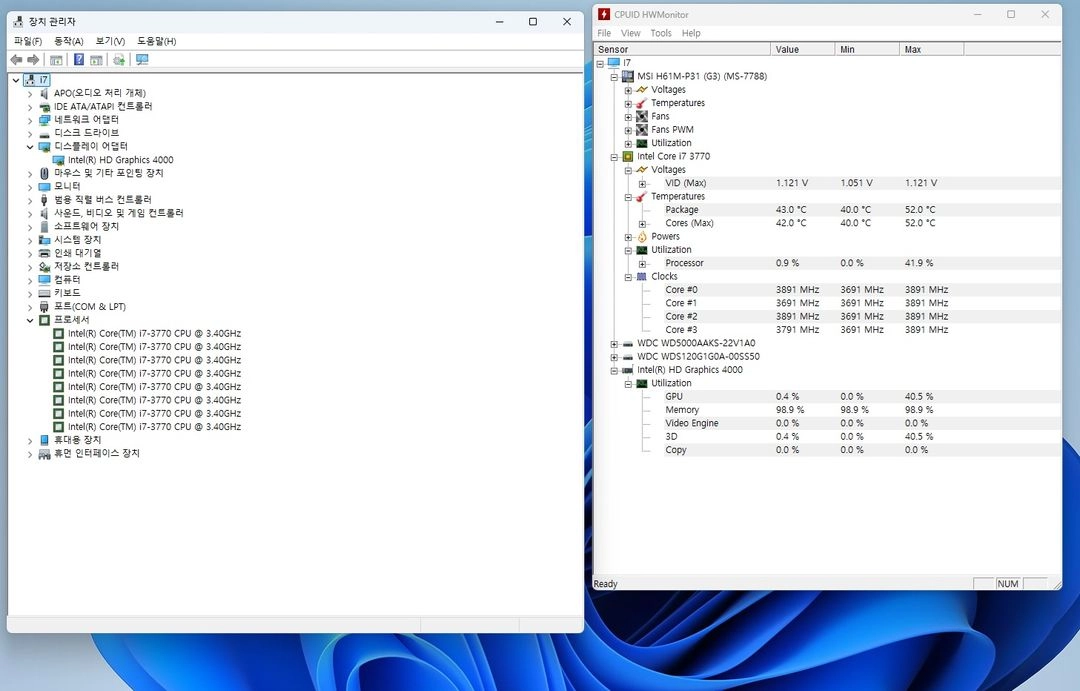The height and width of the screenshot is (691, 1080).
Task: Select the Powers flame icon in HWMonitor
Action: [x=642, y=237]
